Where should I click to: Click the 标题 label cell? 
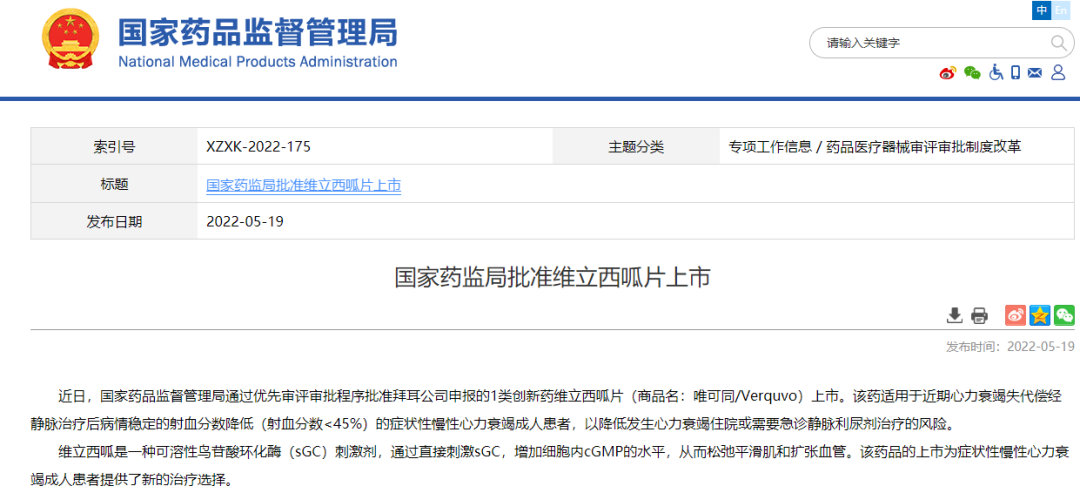point(114,184)
